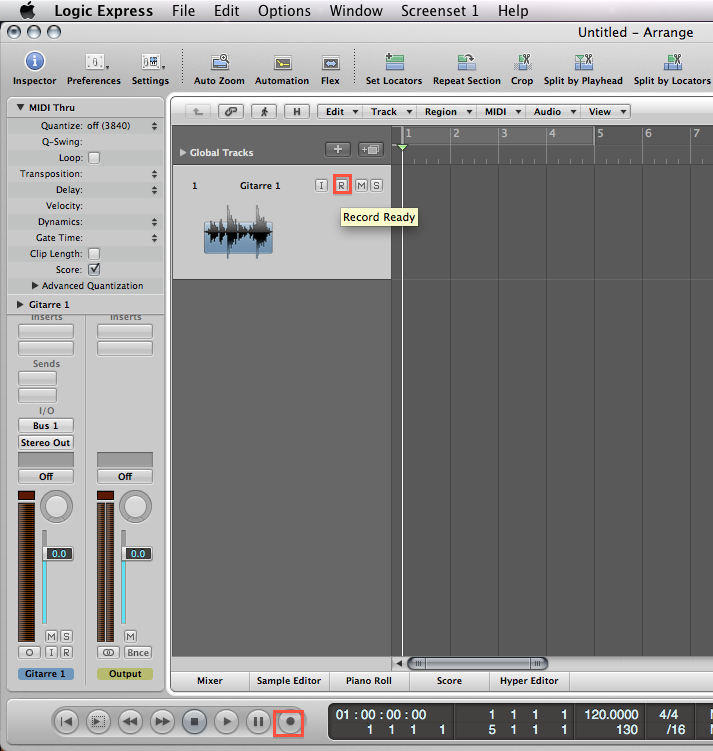The height and width of the screenshot is (751, 713).
Task: Uncheck the Score checkbox
Action: coord(94,270)
